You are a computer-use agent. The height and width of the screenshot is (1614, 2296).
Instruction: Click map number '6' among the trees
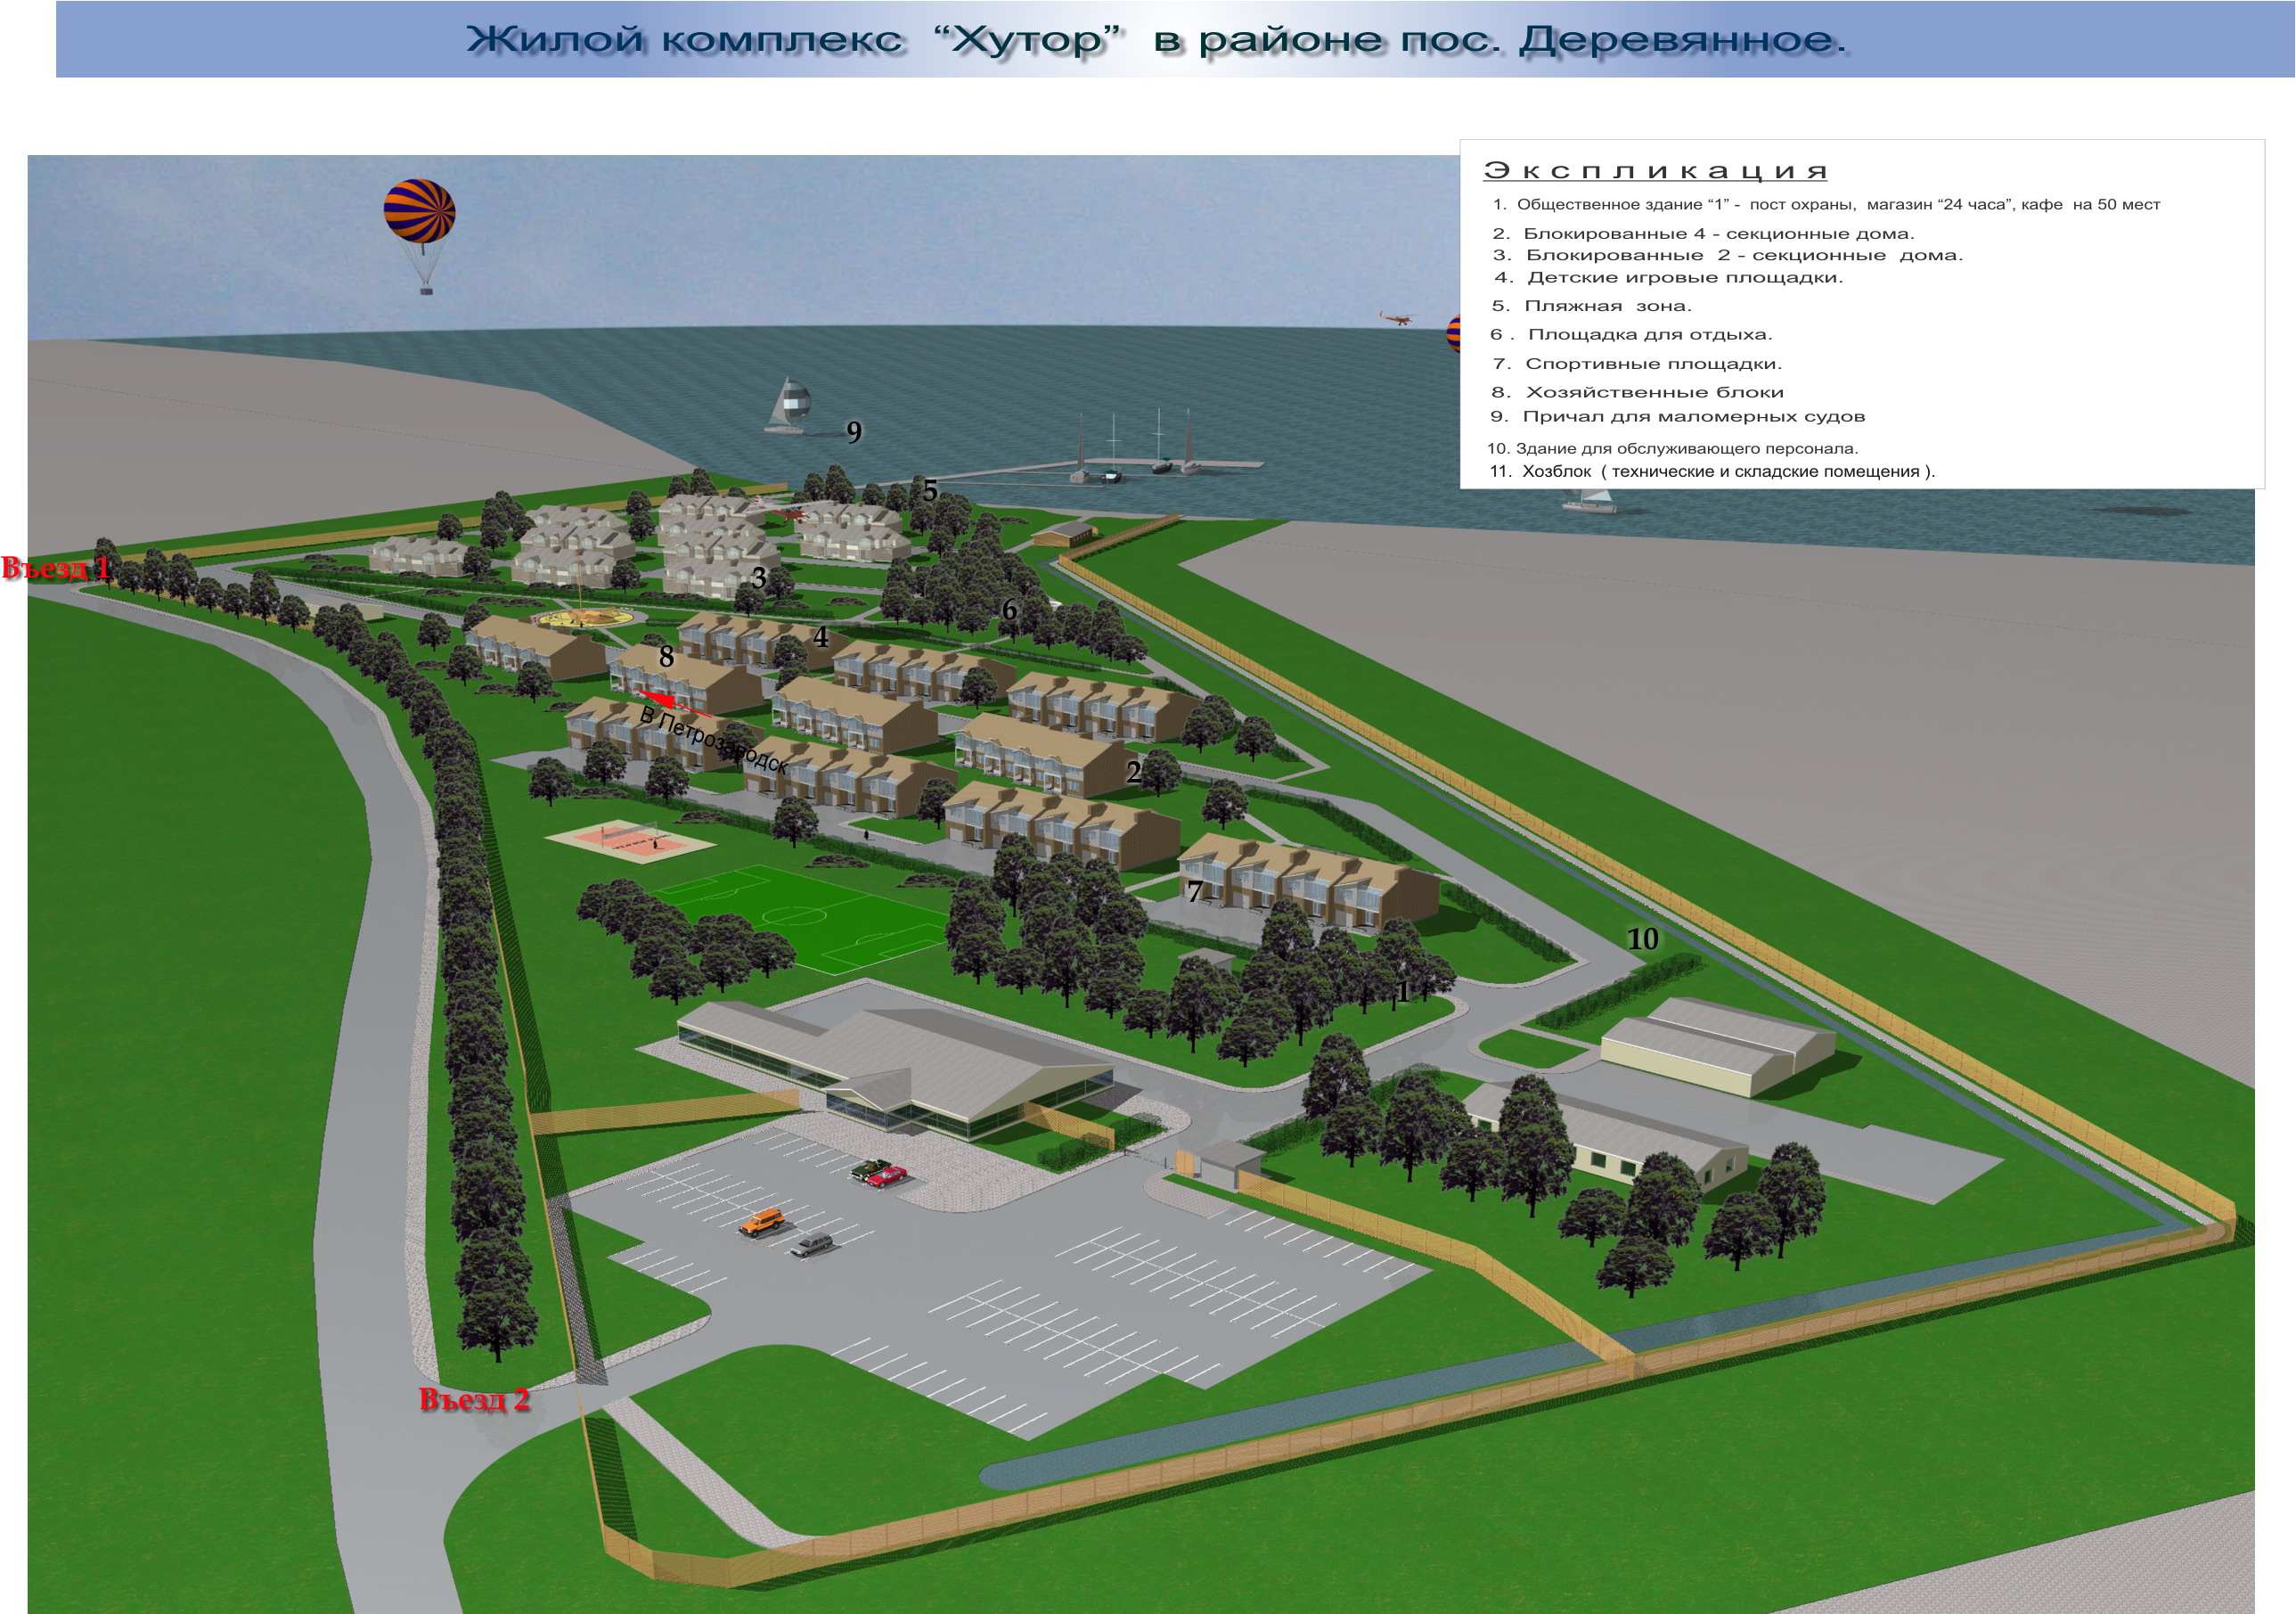[1009, 609]
